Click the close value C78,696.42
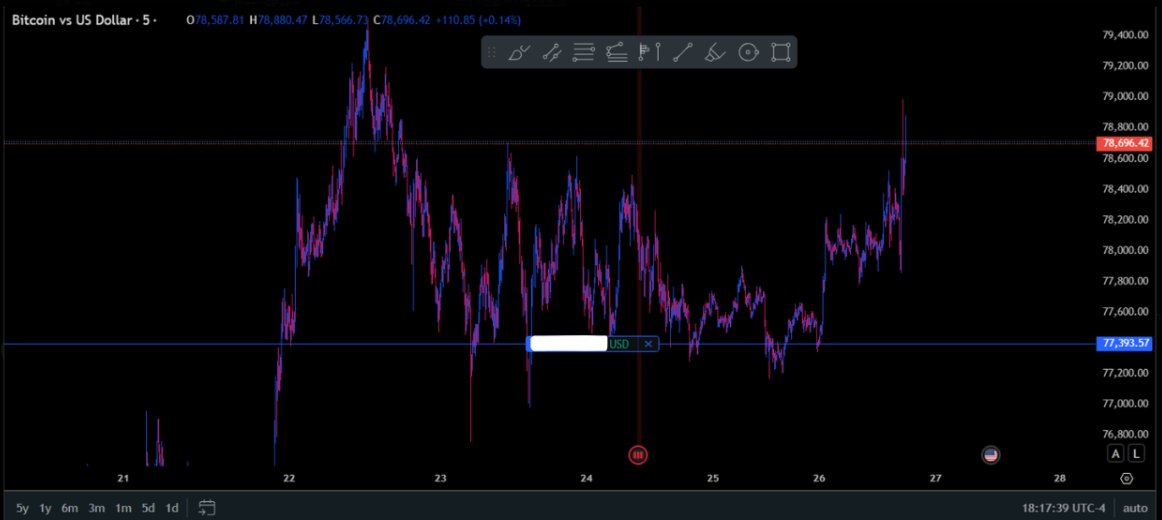Screen dimensions: 1162x520 [402, 20]
